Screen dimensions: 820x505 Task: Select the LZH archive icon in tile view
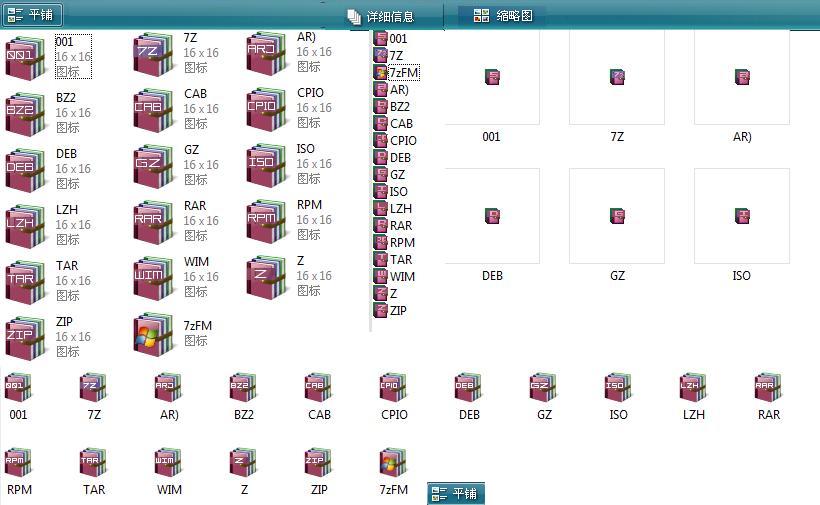(25, 226)
